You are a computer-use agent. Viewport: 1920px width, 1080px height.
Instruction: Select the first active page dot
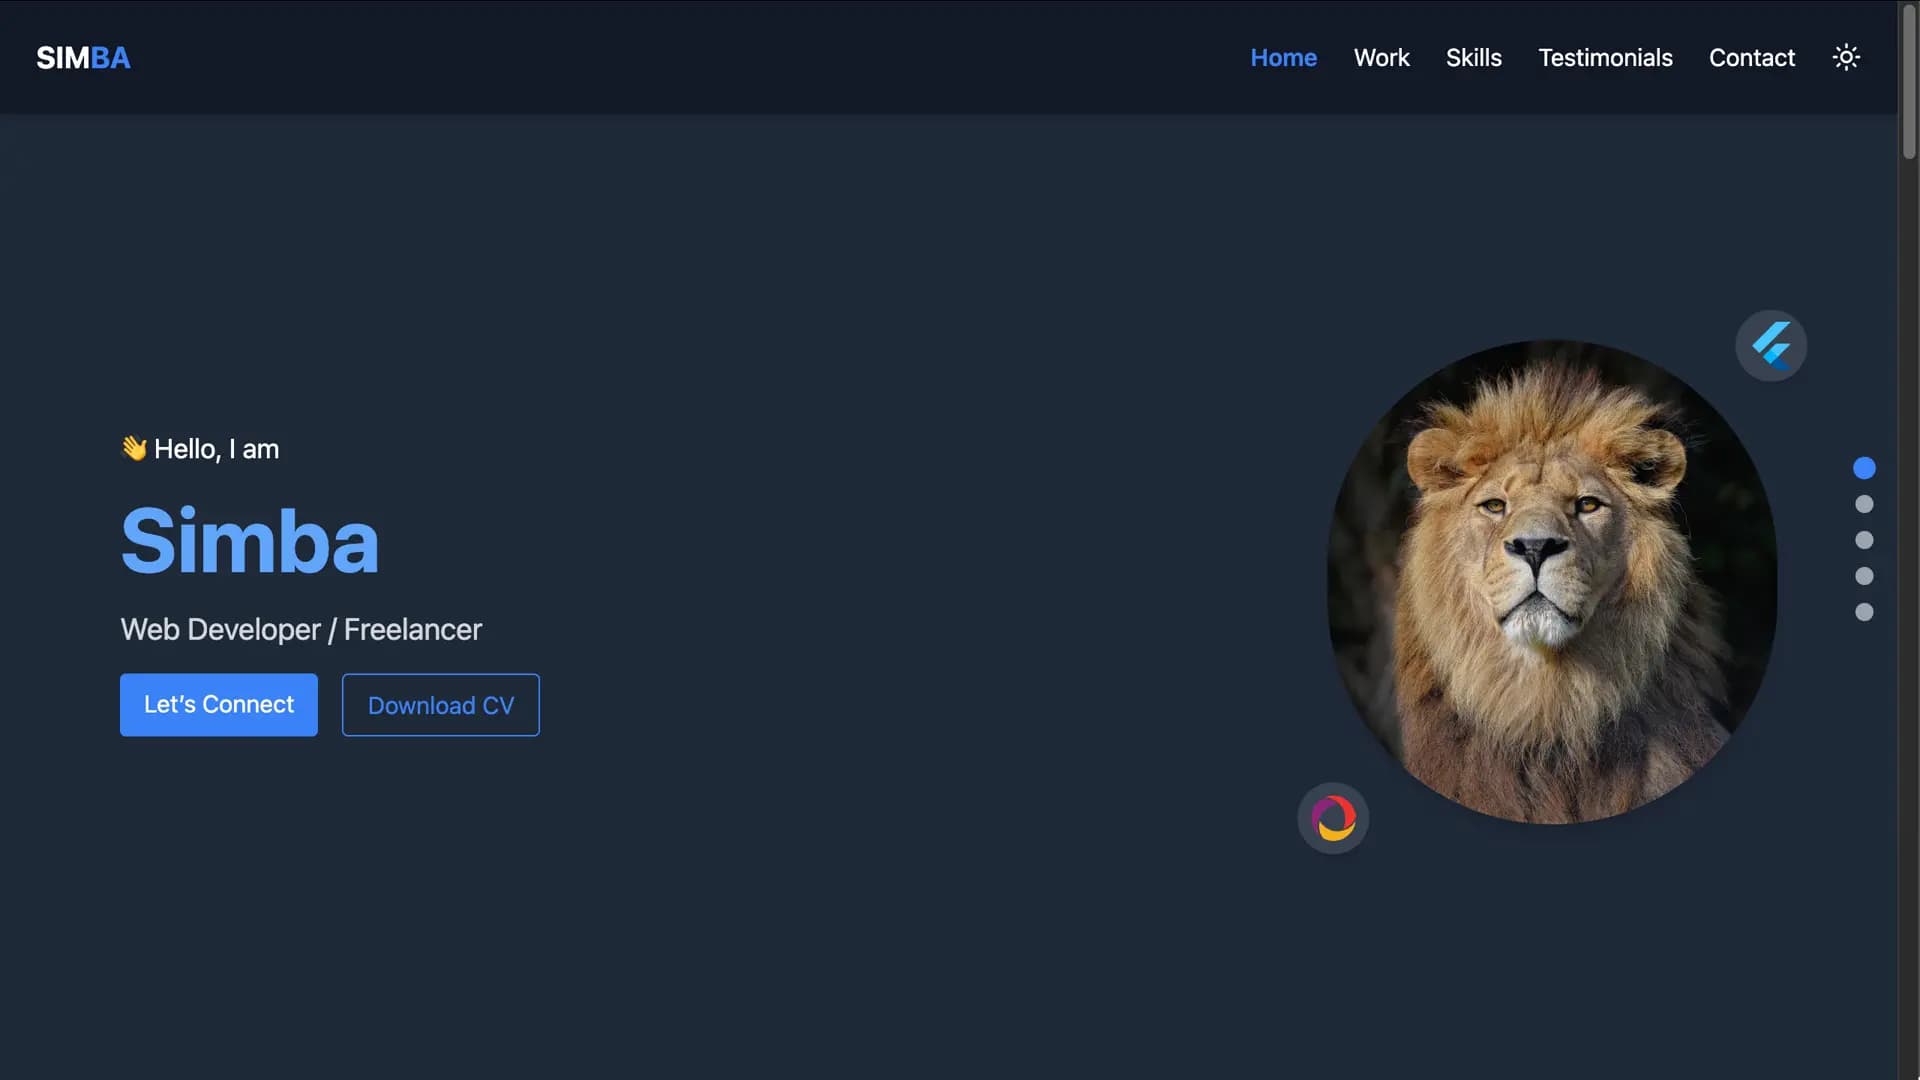[x=1864, y=468]
